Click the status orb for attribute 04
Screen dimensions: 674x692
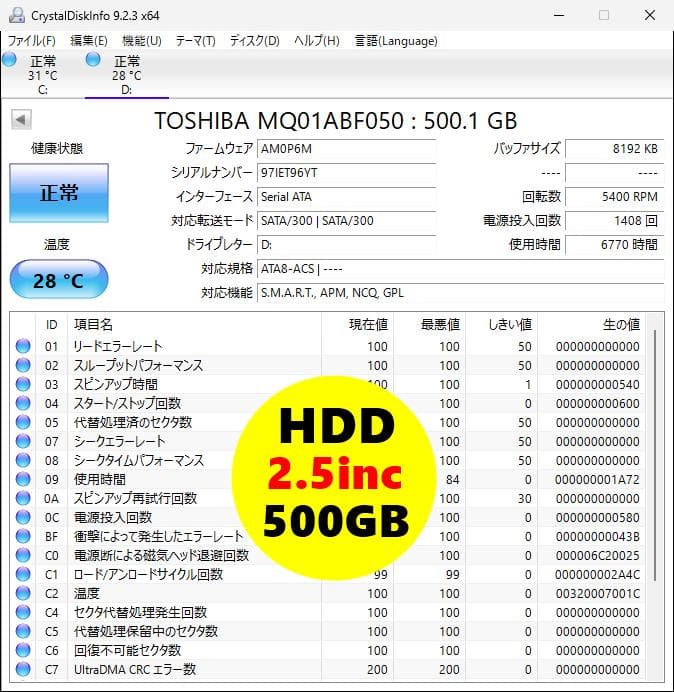(23, 403)
